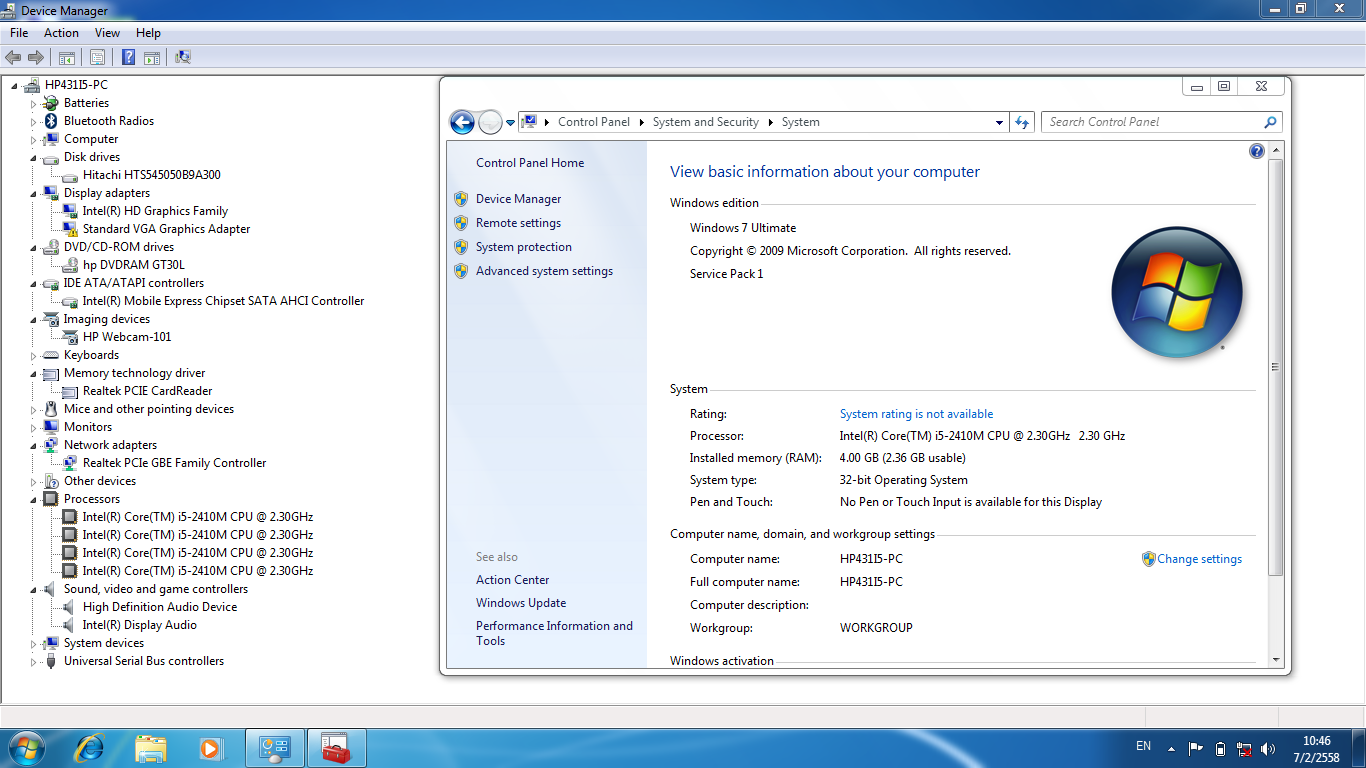Screen dimensions: 1366x768
Task: Open the Control Panel Home link
Action: pos(530,163)
